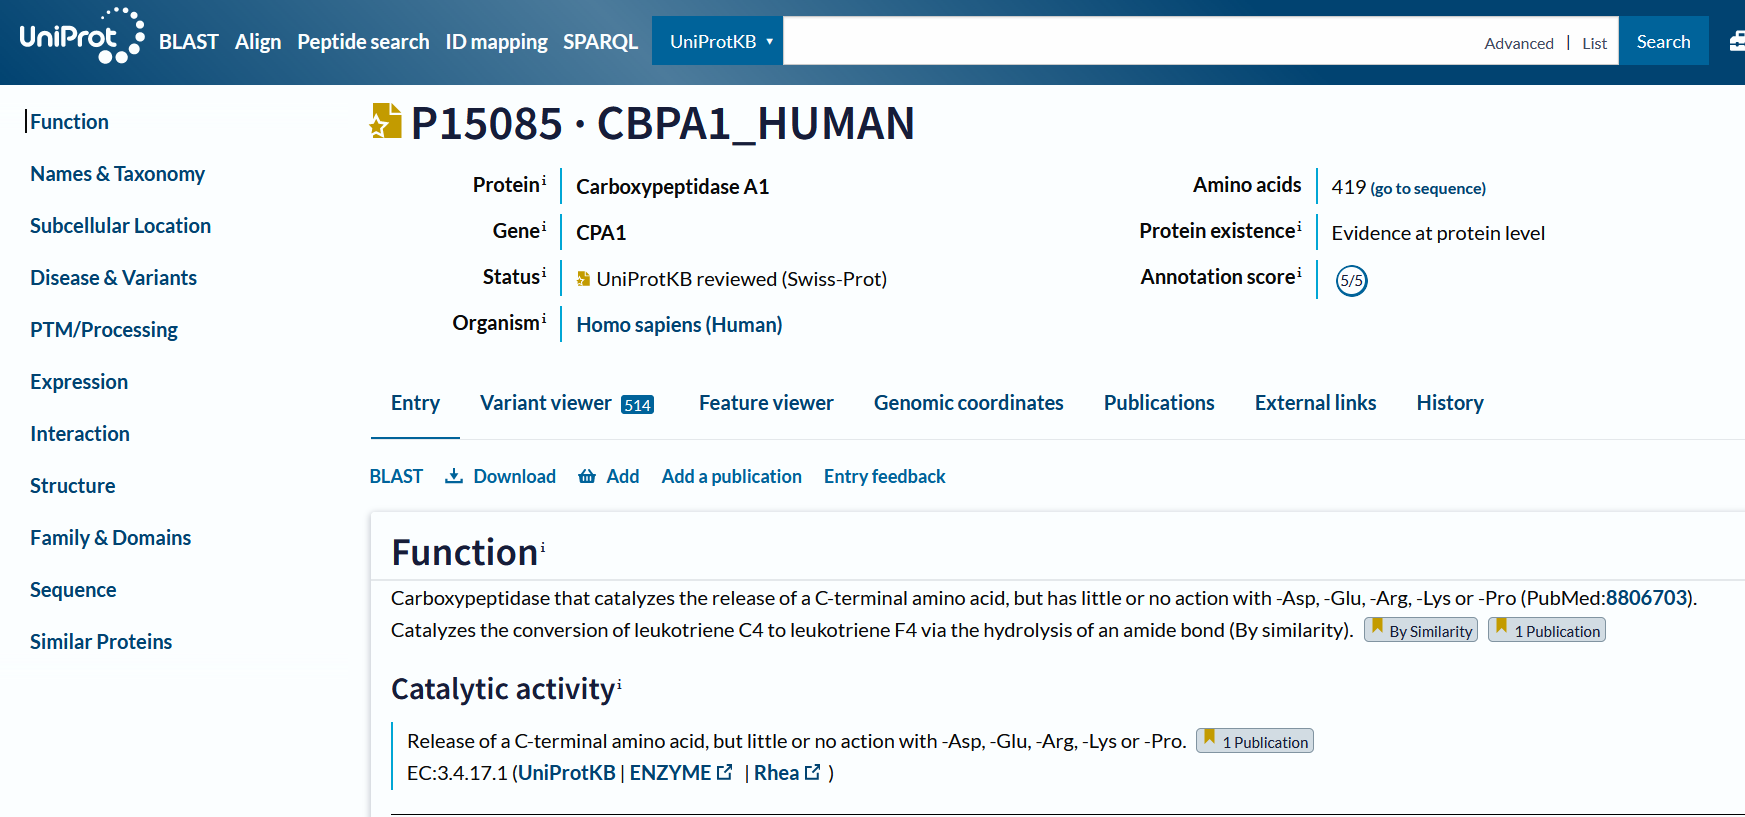Viewport: 1745px width, 817px height.
Task: Switch to the Variant viewer tab
Action: [567, 403]
